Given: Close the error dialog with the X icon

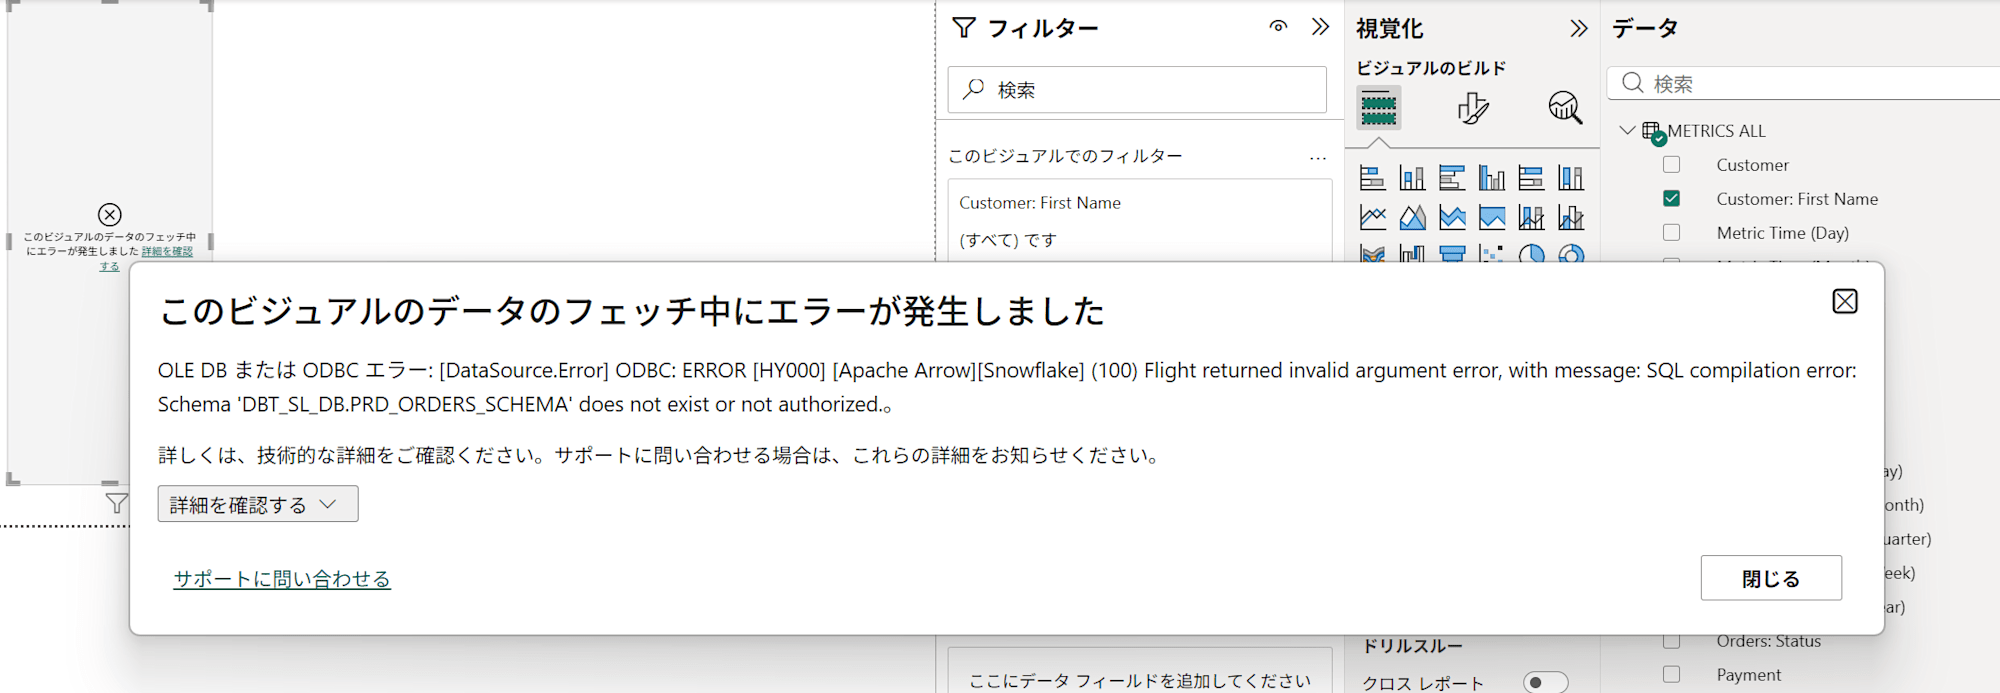Looking at the screenshot, I should [x=1844, y=301].
